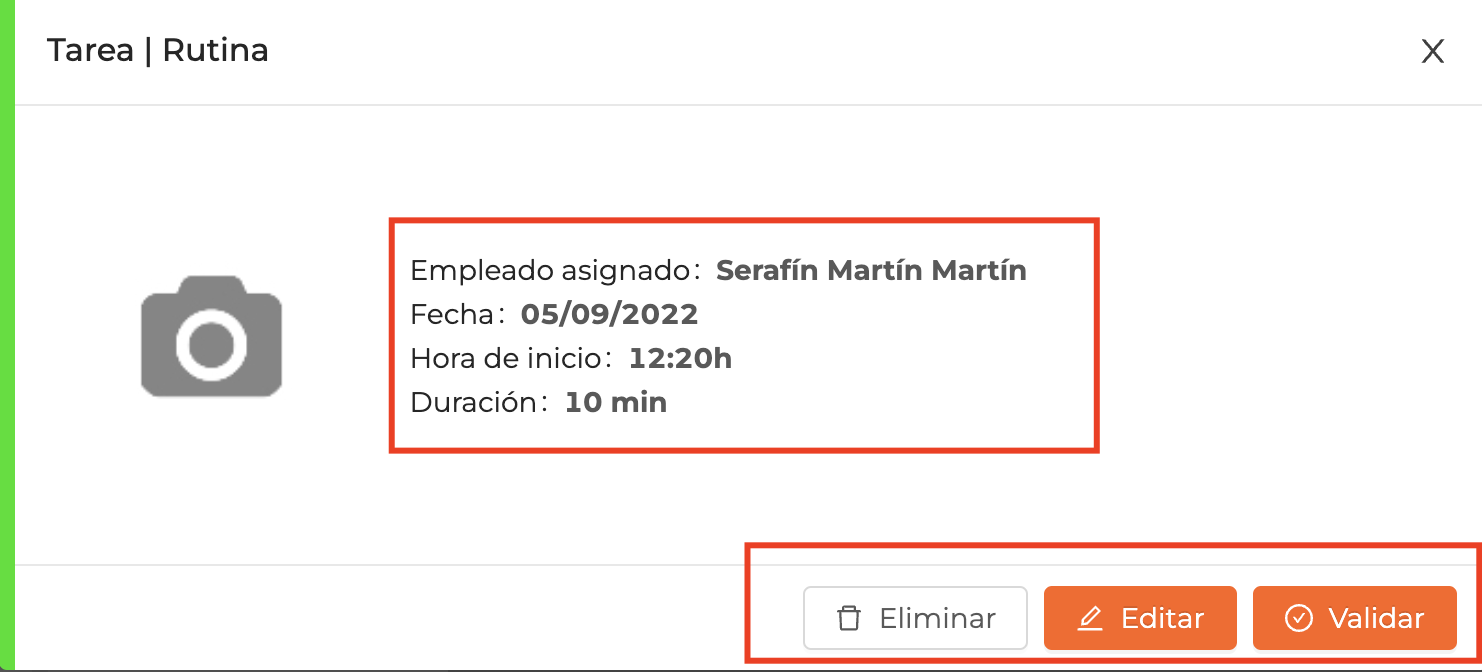Click the start time 12:20h

coord(680,358)
